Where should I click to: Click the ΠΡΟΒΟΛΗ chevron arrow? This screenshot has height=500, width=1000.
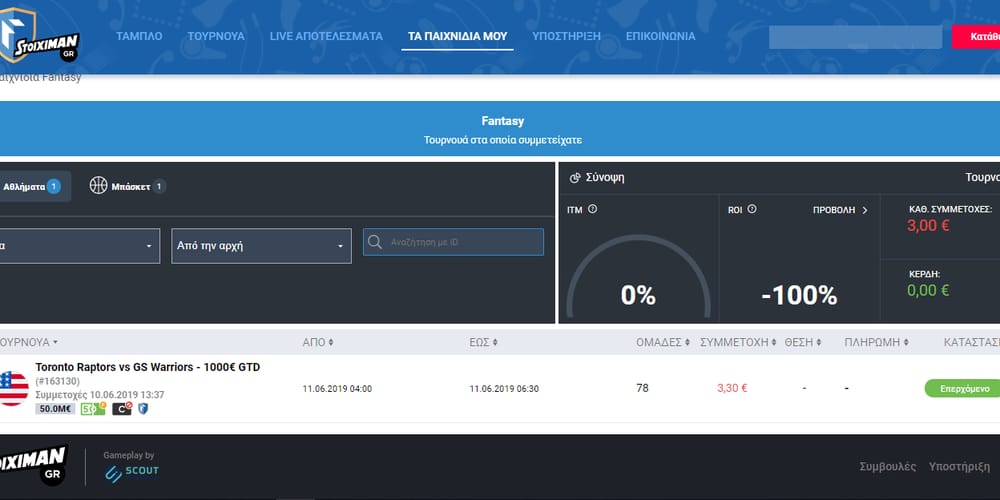point(865,210)
